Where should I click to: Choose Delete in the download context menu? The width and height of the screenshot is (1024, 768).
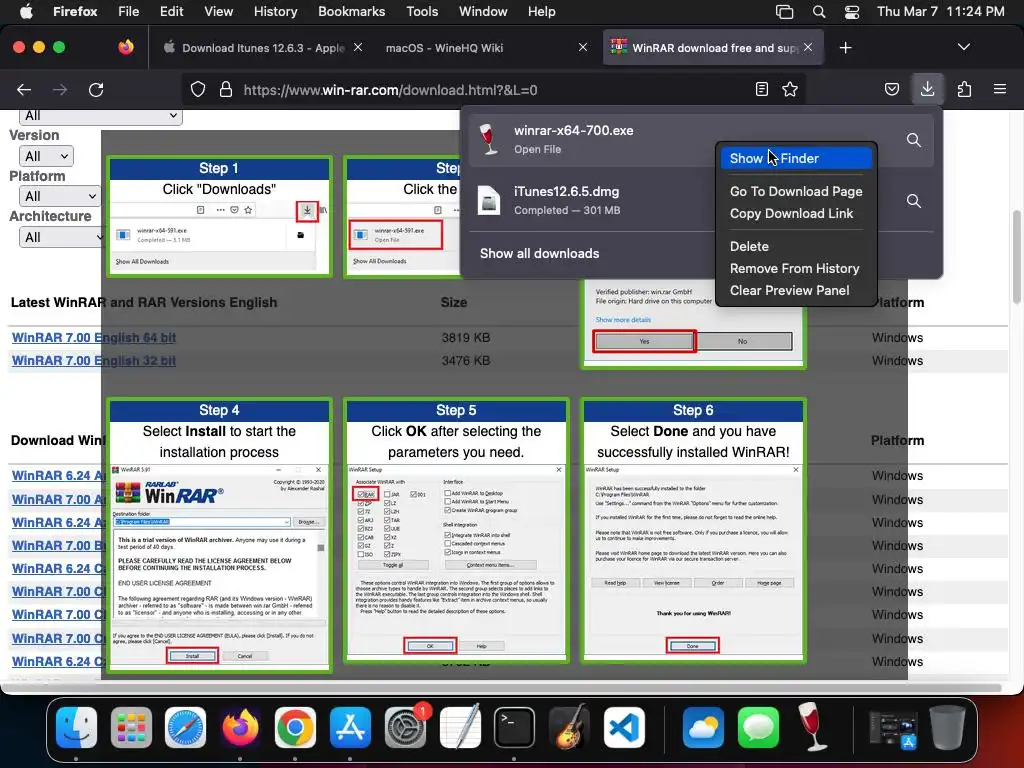[x=796, y=246]
